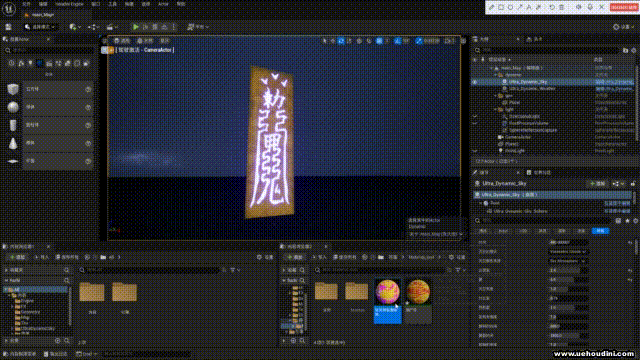The image size is (640, 360).
Task: Adjust the second numeric slider in Details properties
Action: [568, 280]
